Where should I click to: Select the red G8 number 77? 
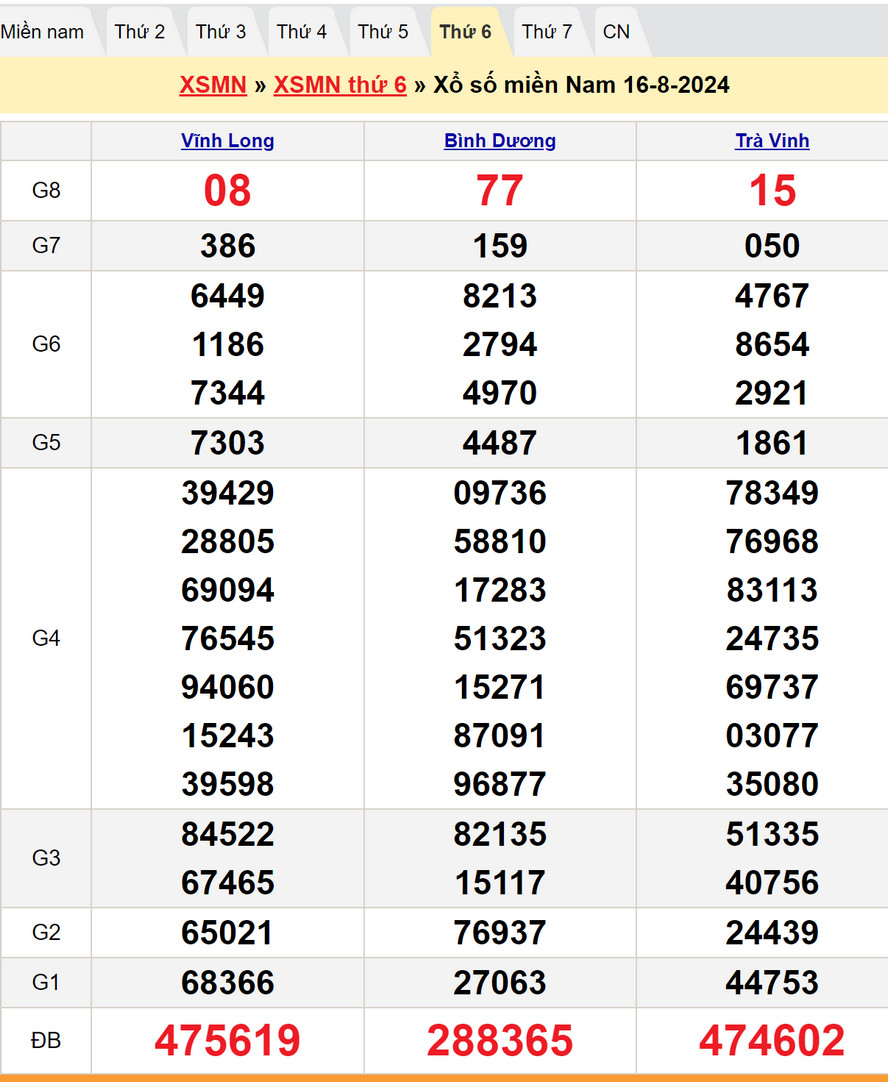[x=500, y=191]
